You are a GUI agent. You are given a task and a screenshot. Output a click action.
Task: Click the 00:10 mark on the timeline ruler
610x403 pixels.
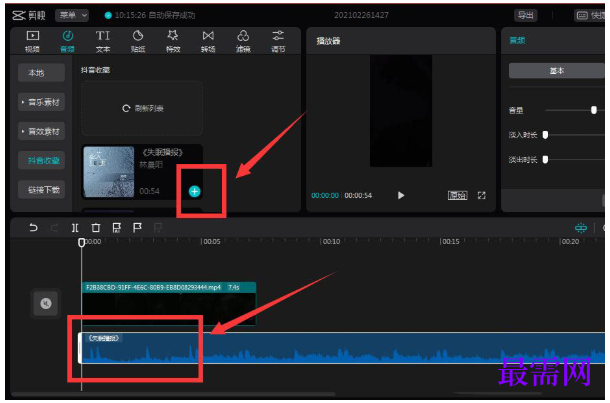coord(331,242)
